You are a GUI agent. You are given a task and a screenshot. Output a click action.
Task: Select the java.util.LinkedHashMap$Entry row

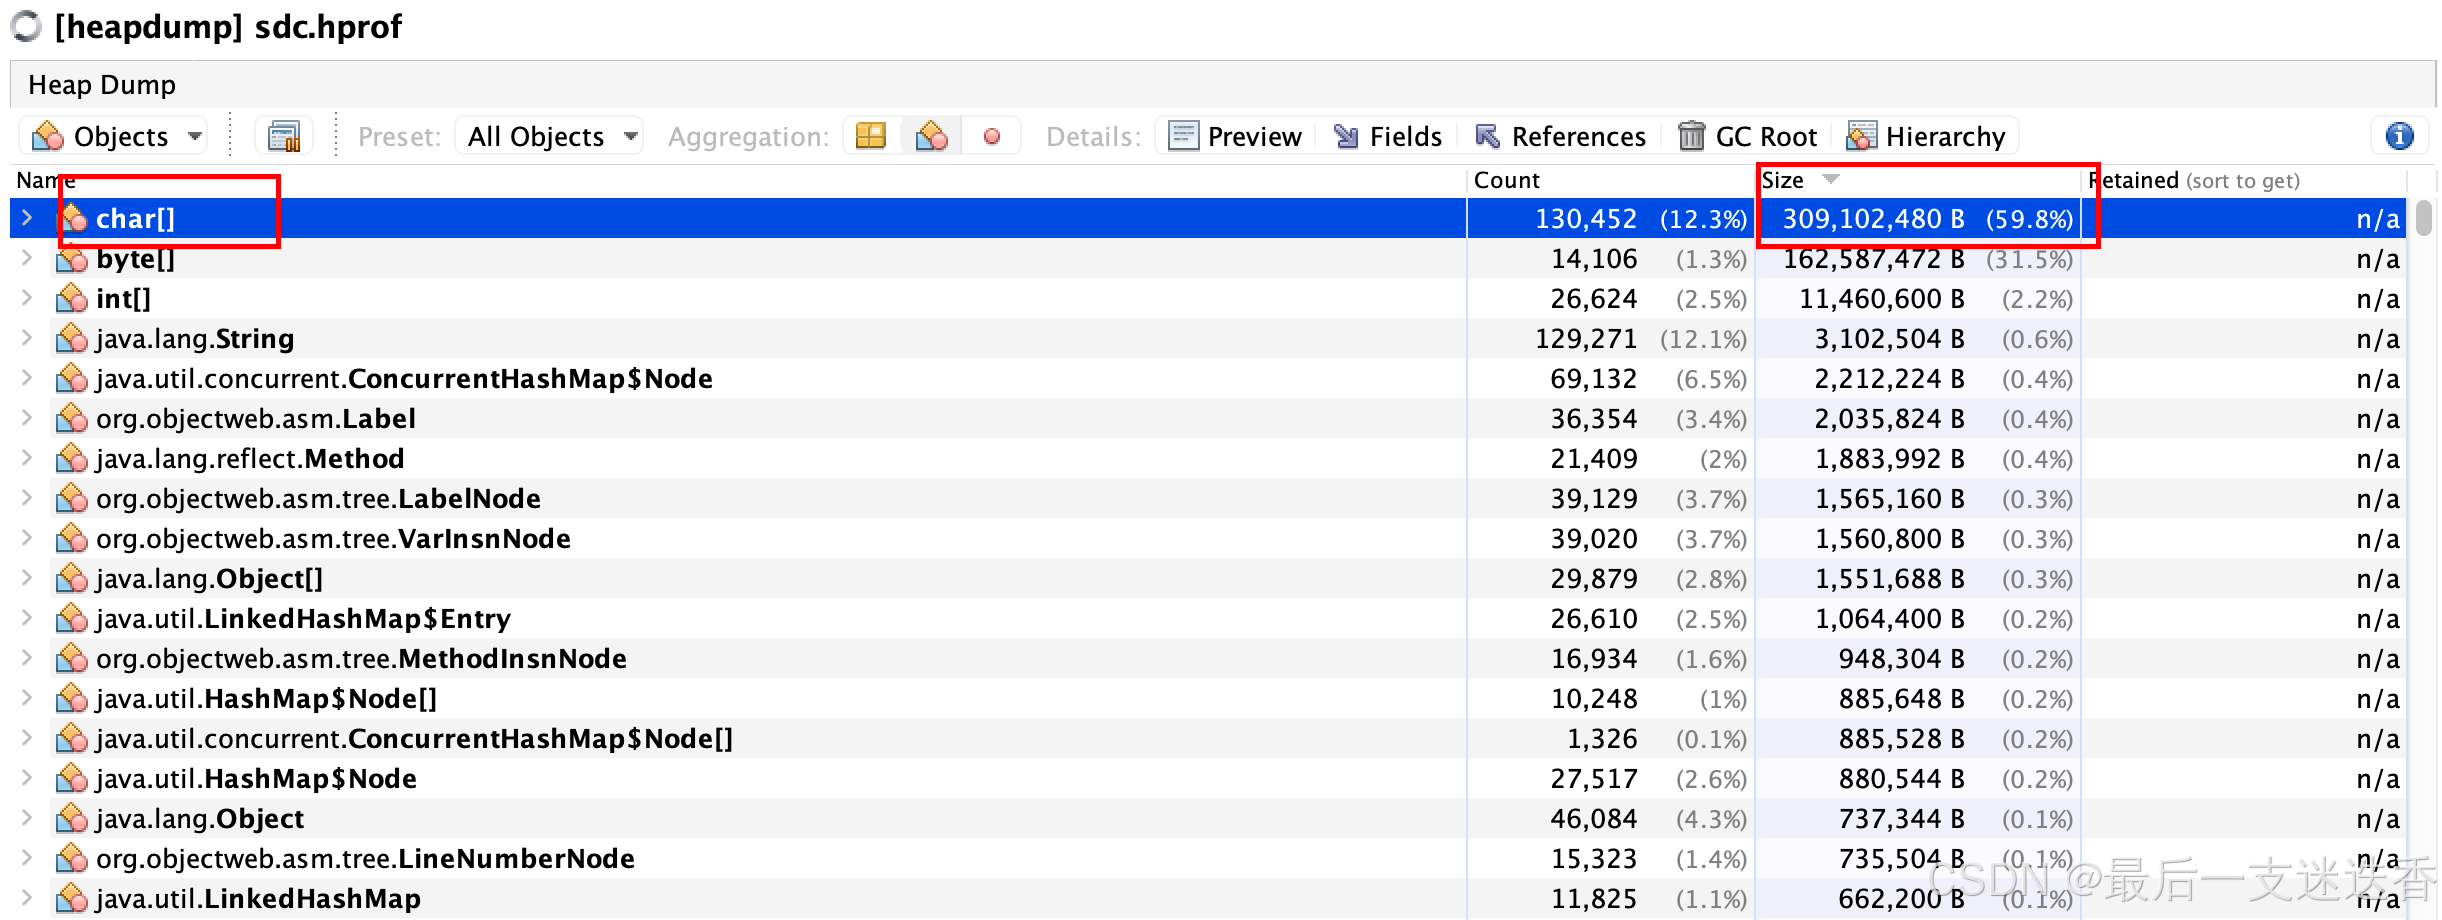(1208, 618)
